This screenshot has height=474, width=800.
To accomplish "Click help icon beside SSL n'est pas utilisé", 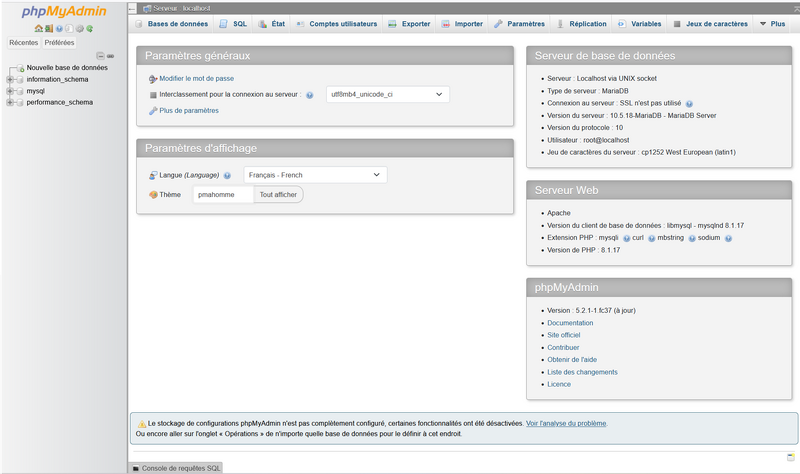I will pyautogui.click(x=689, y=104).
